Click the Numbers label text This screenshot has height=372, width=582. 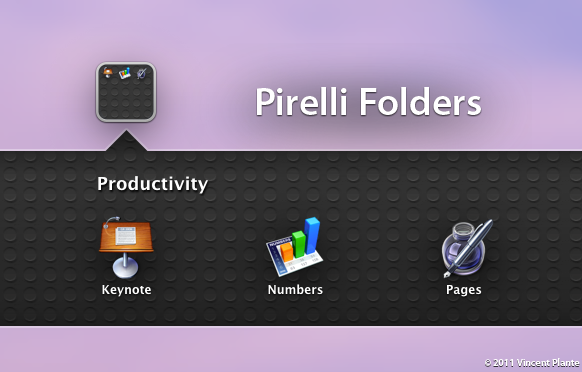(295, 290)
